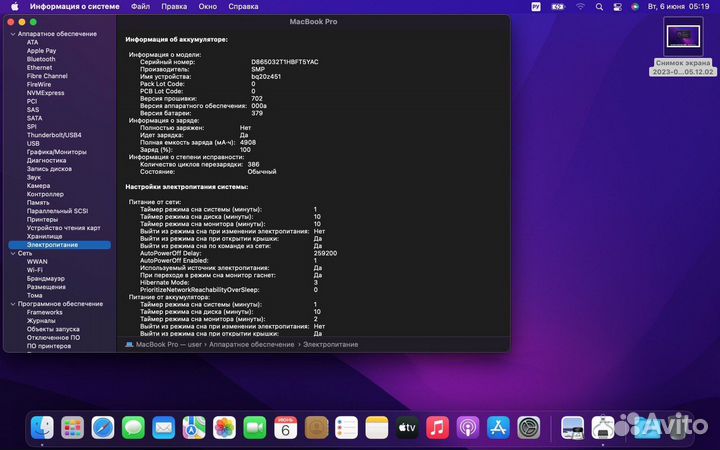Viewport: 720px width, 450px height.
Task: Open Calendar showing June 6 in Dock
Action: pyautogui.click(x=285, y=428)
